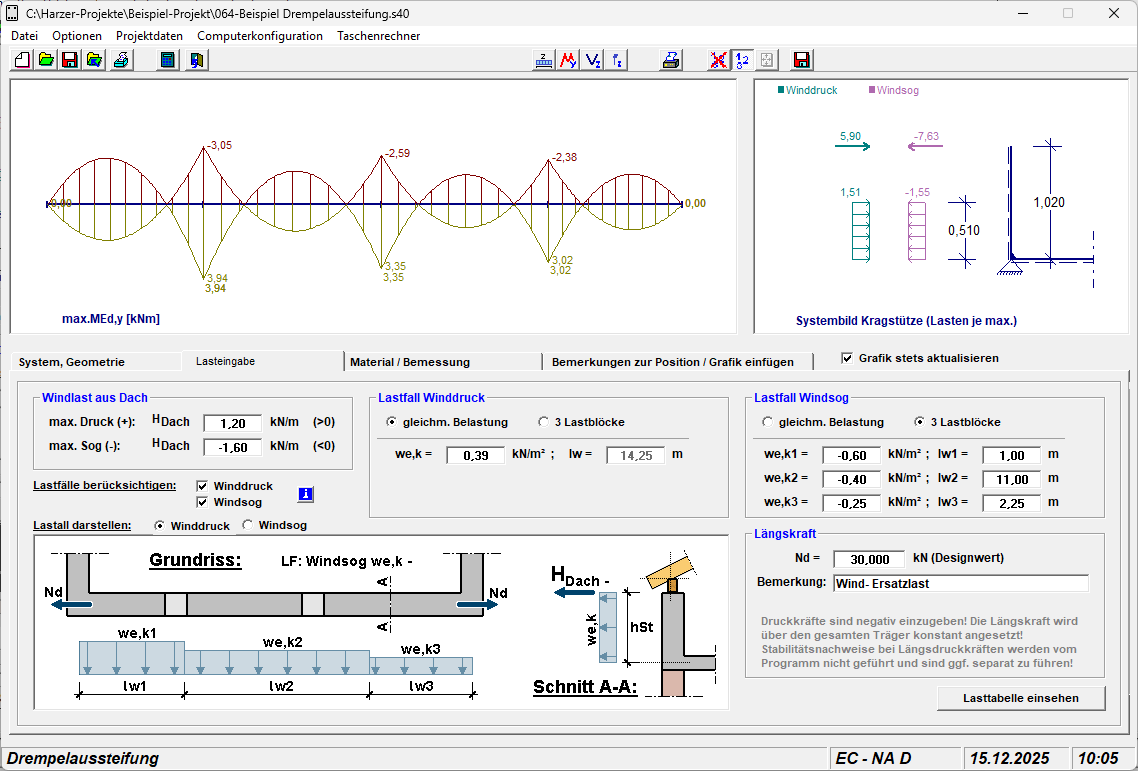Uncheck the Windsog load case checkbox

point(203,502)
